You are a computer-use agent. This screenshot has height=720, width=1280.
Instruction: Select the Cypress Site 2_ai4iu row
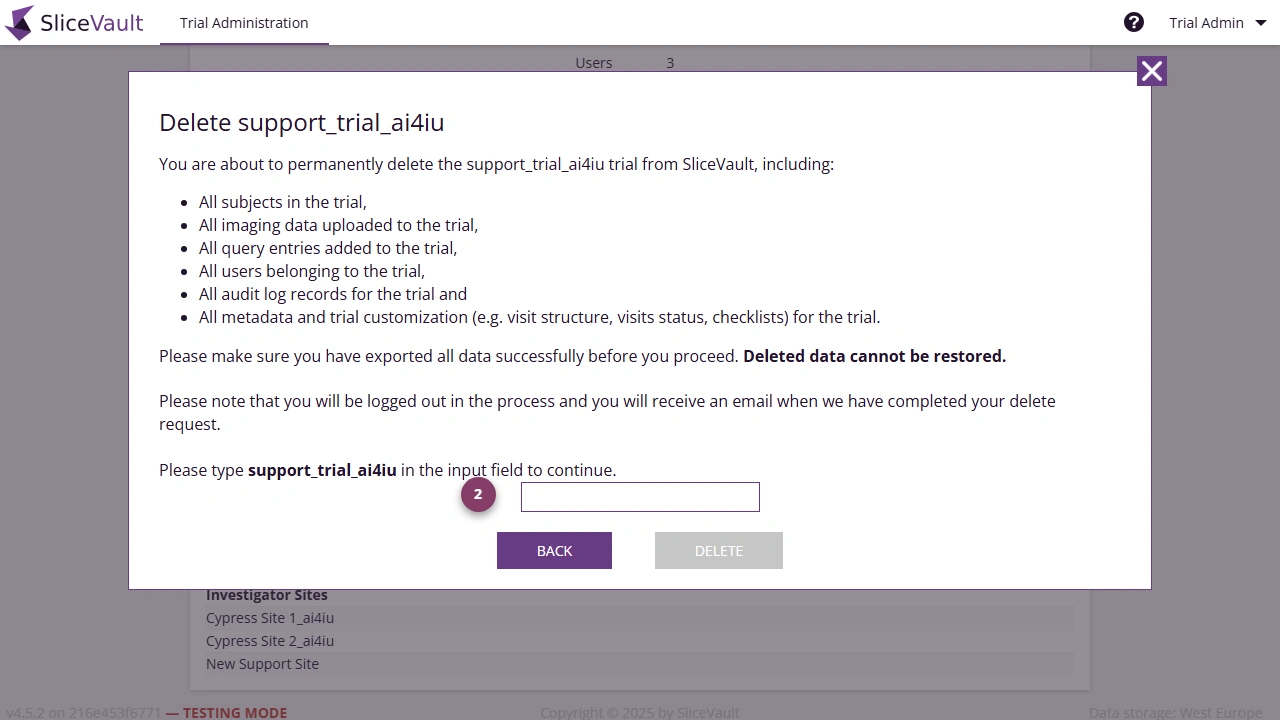(x=640, y=641)
